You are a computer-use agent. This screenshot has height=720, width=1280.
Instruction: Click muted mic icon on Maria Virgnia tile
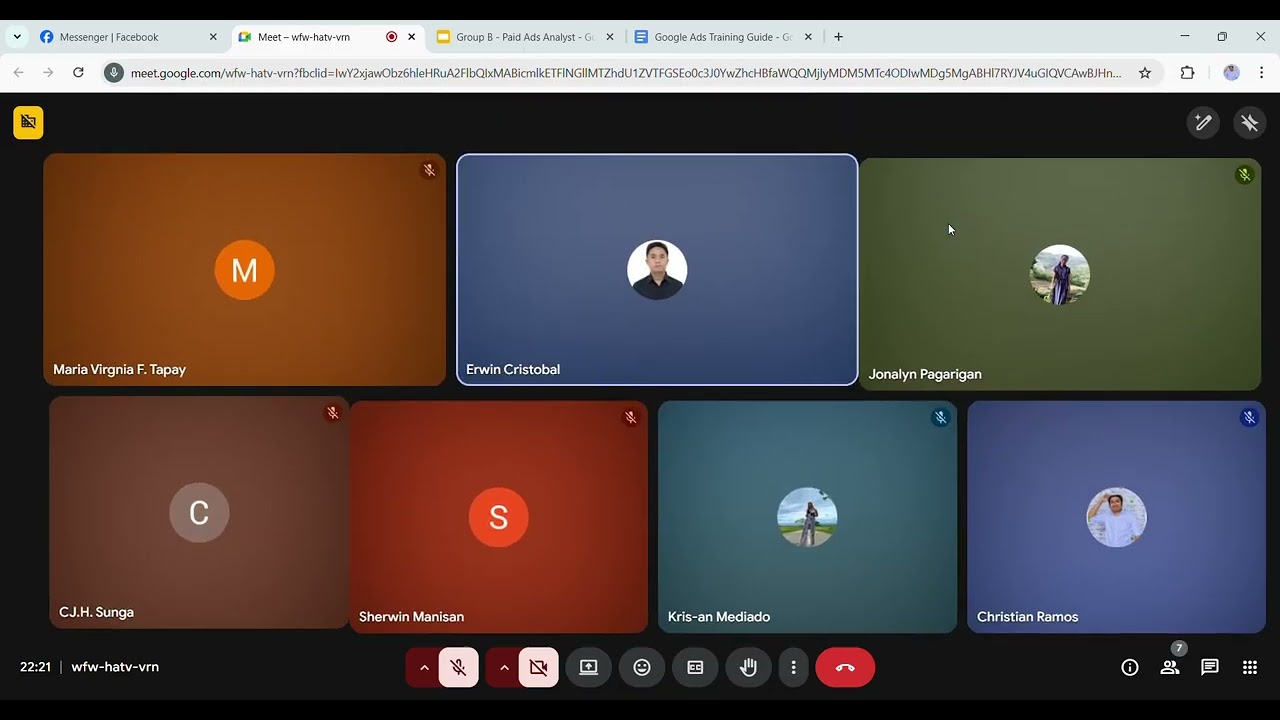click(429, 170)
